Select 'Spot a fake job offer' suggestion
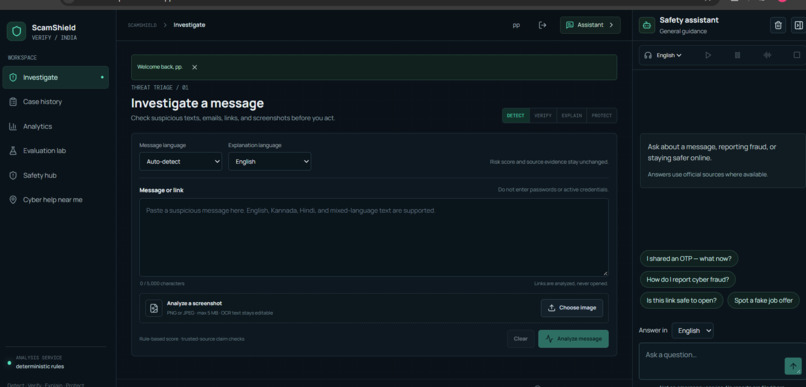Image resolution: width=806 pixels, height=387 pixels. [x=763, y=301]
